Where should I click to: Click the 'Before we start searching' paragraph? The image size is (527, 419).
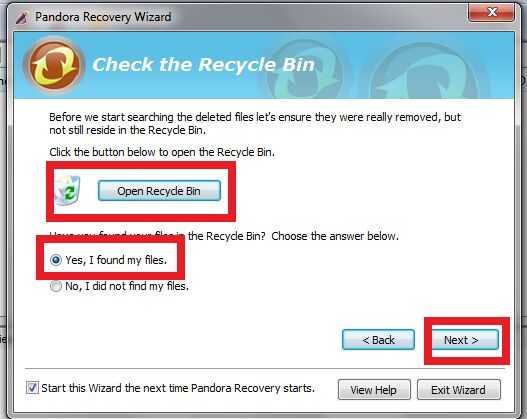pyautogui.click(x=255, y=123)
